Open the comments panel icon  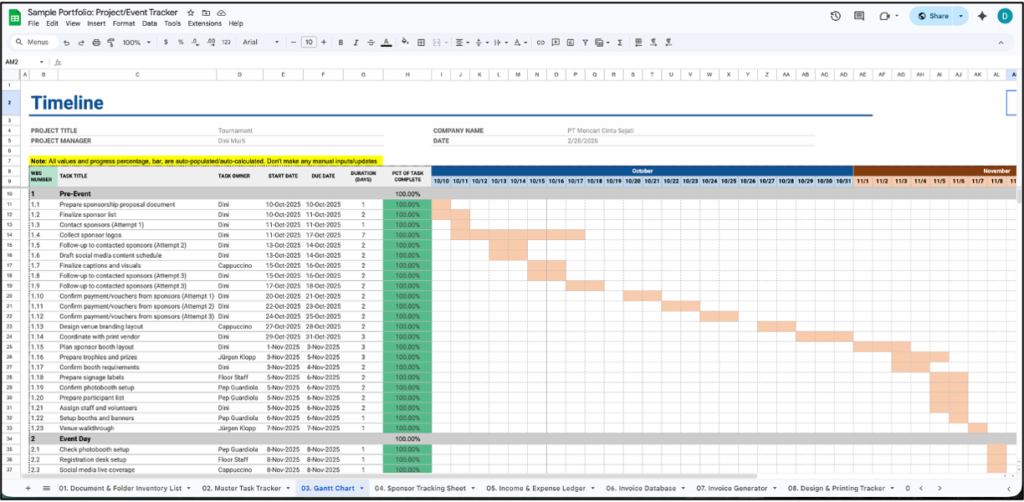860,16
